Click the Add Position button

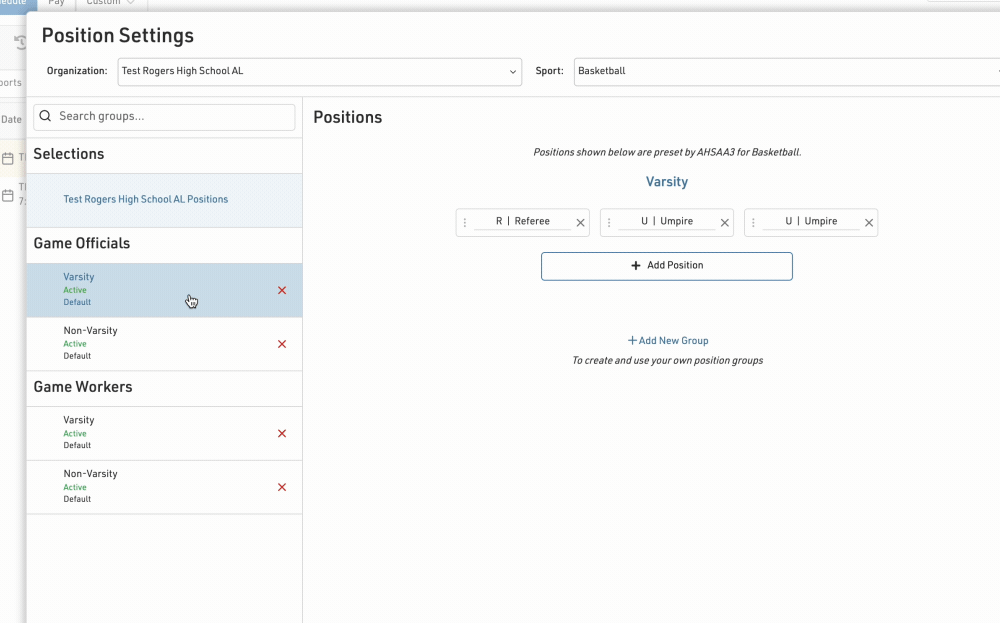pos(667,266)
